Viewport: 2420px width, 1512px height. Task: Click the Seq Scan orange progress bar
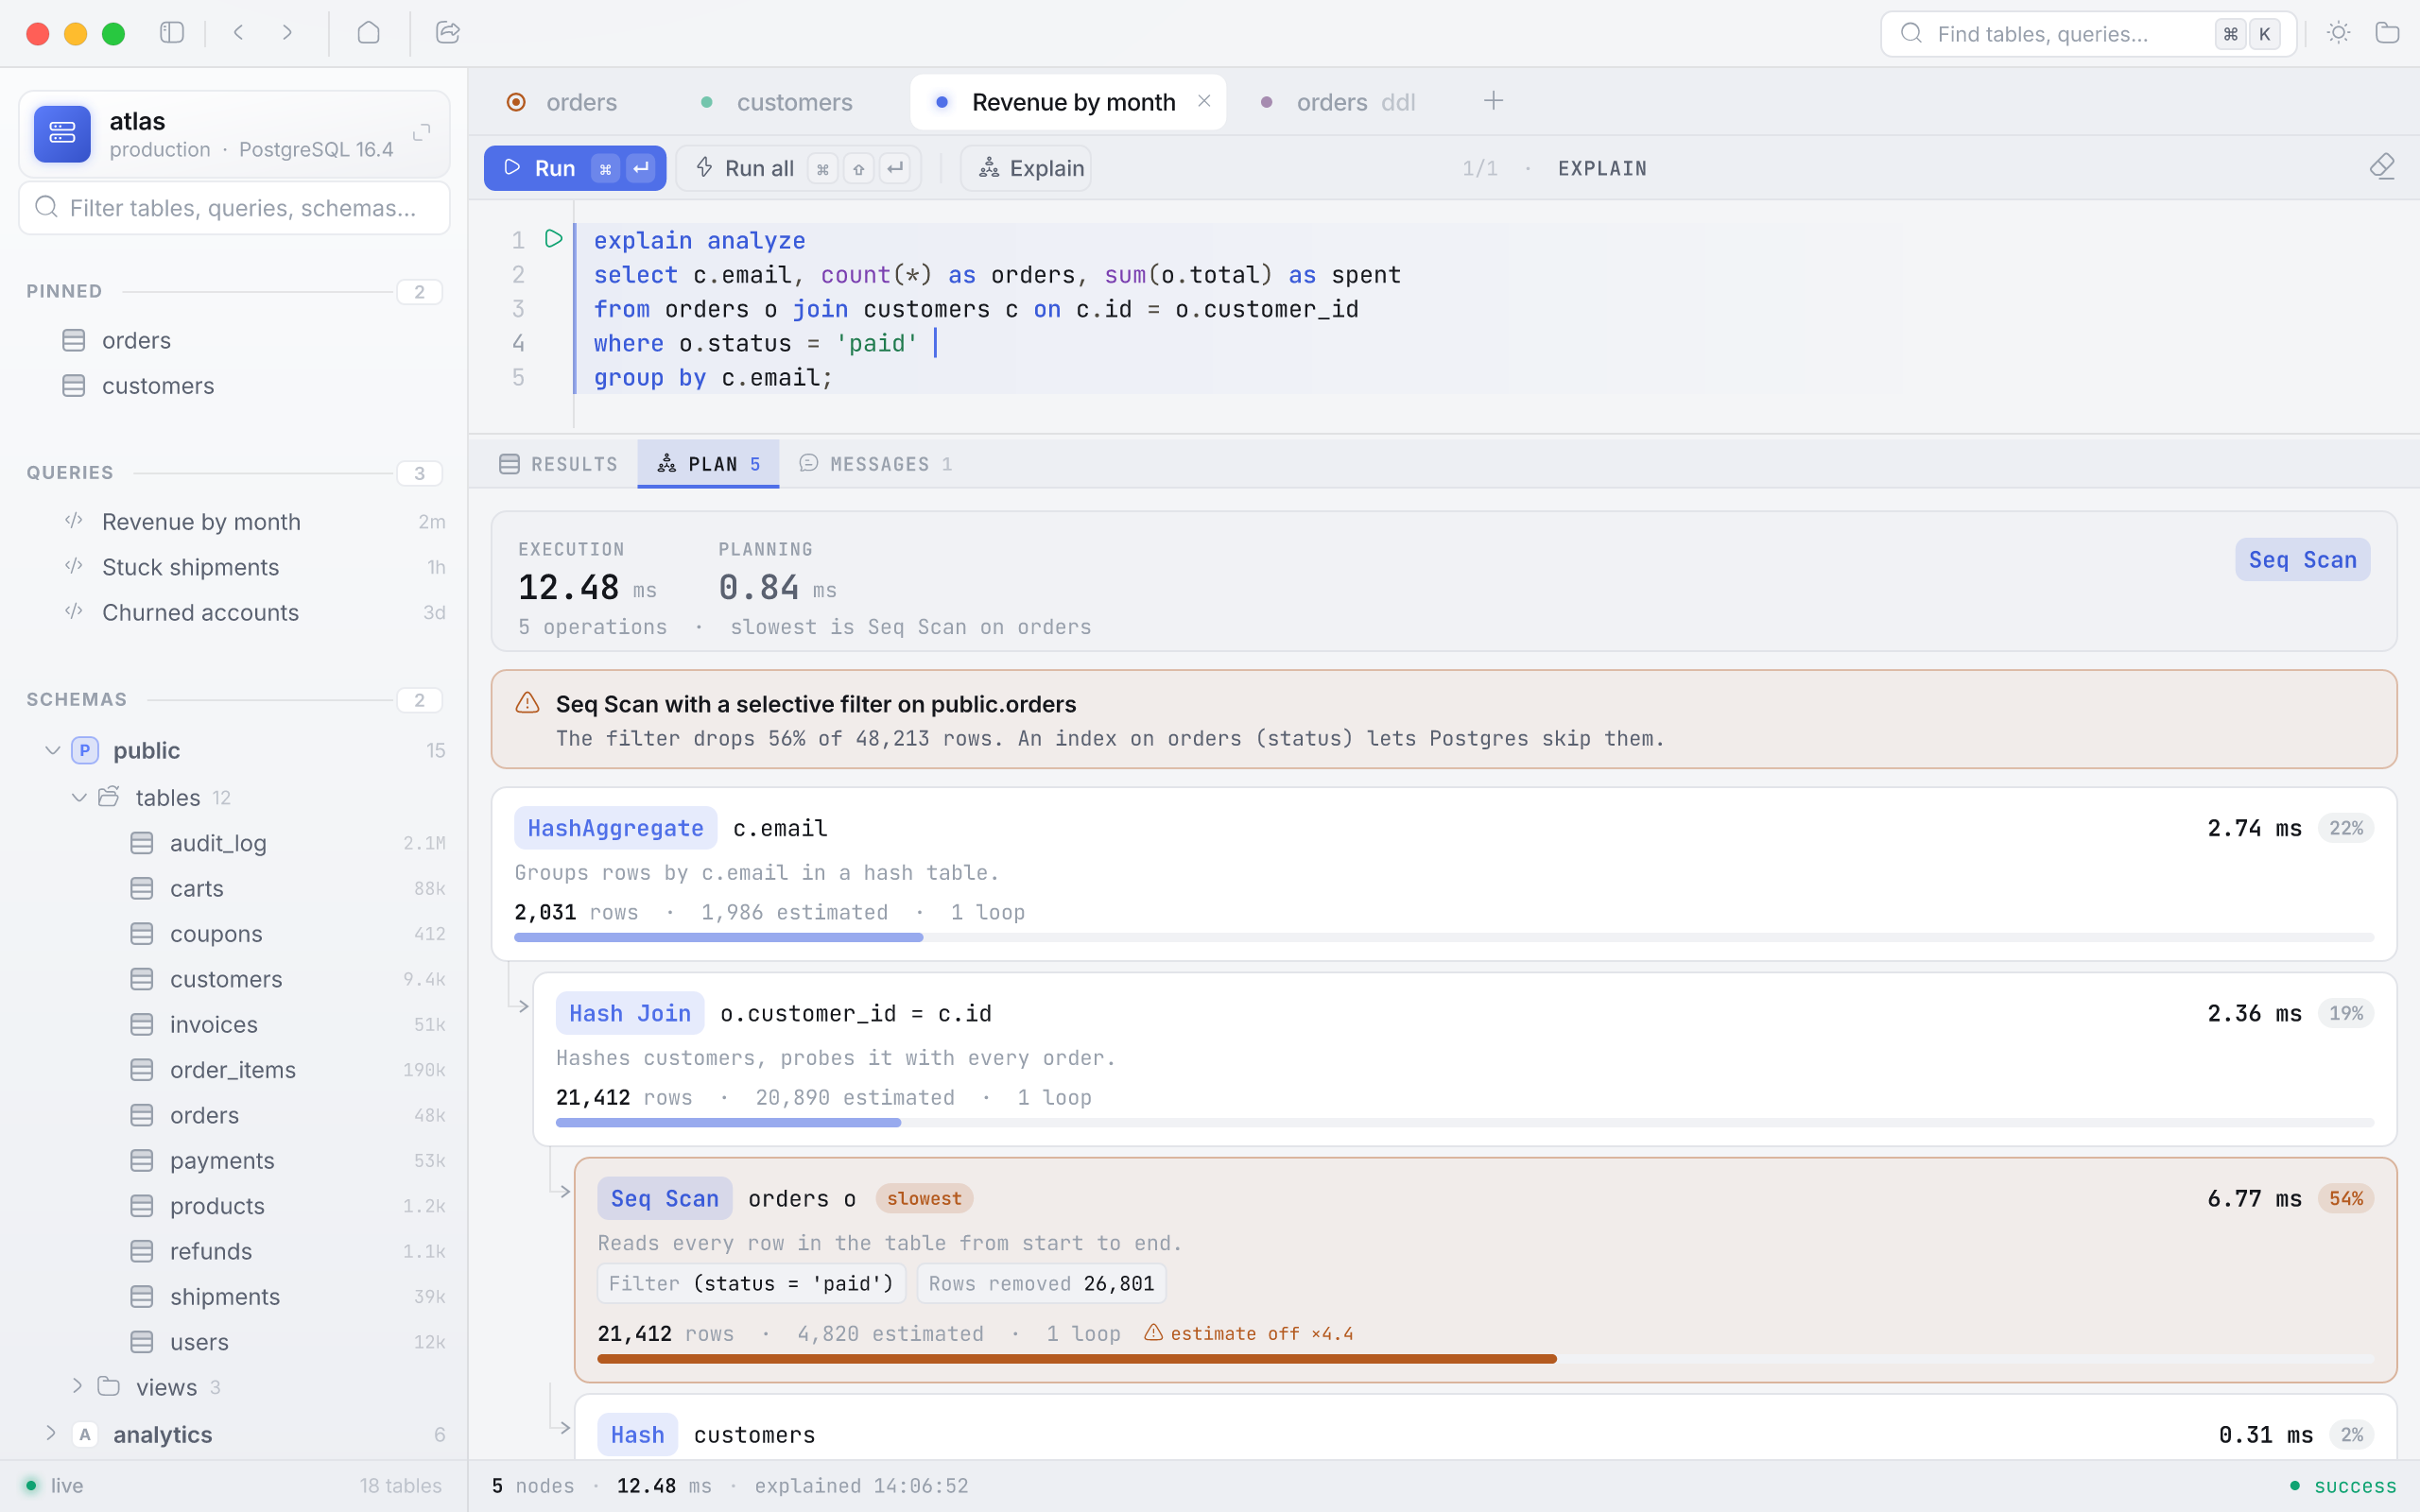coord(1076,1359)
